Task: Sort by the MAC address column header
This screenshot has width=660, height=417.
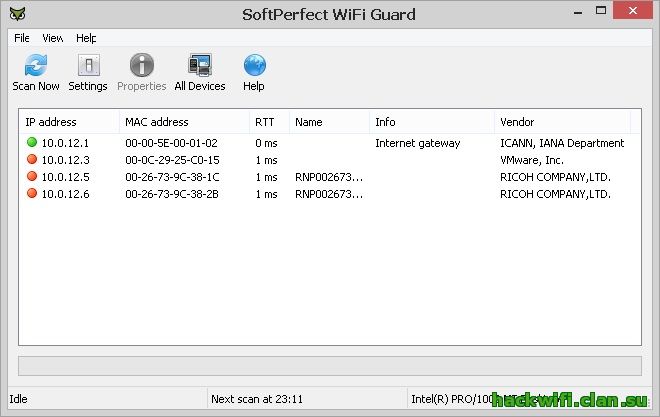Action: click(x=184, y=122)
